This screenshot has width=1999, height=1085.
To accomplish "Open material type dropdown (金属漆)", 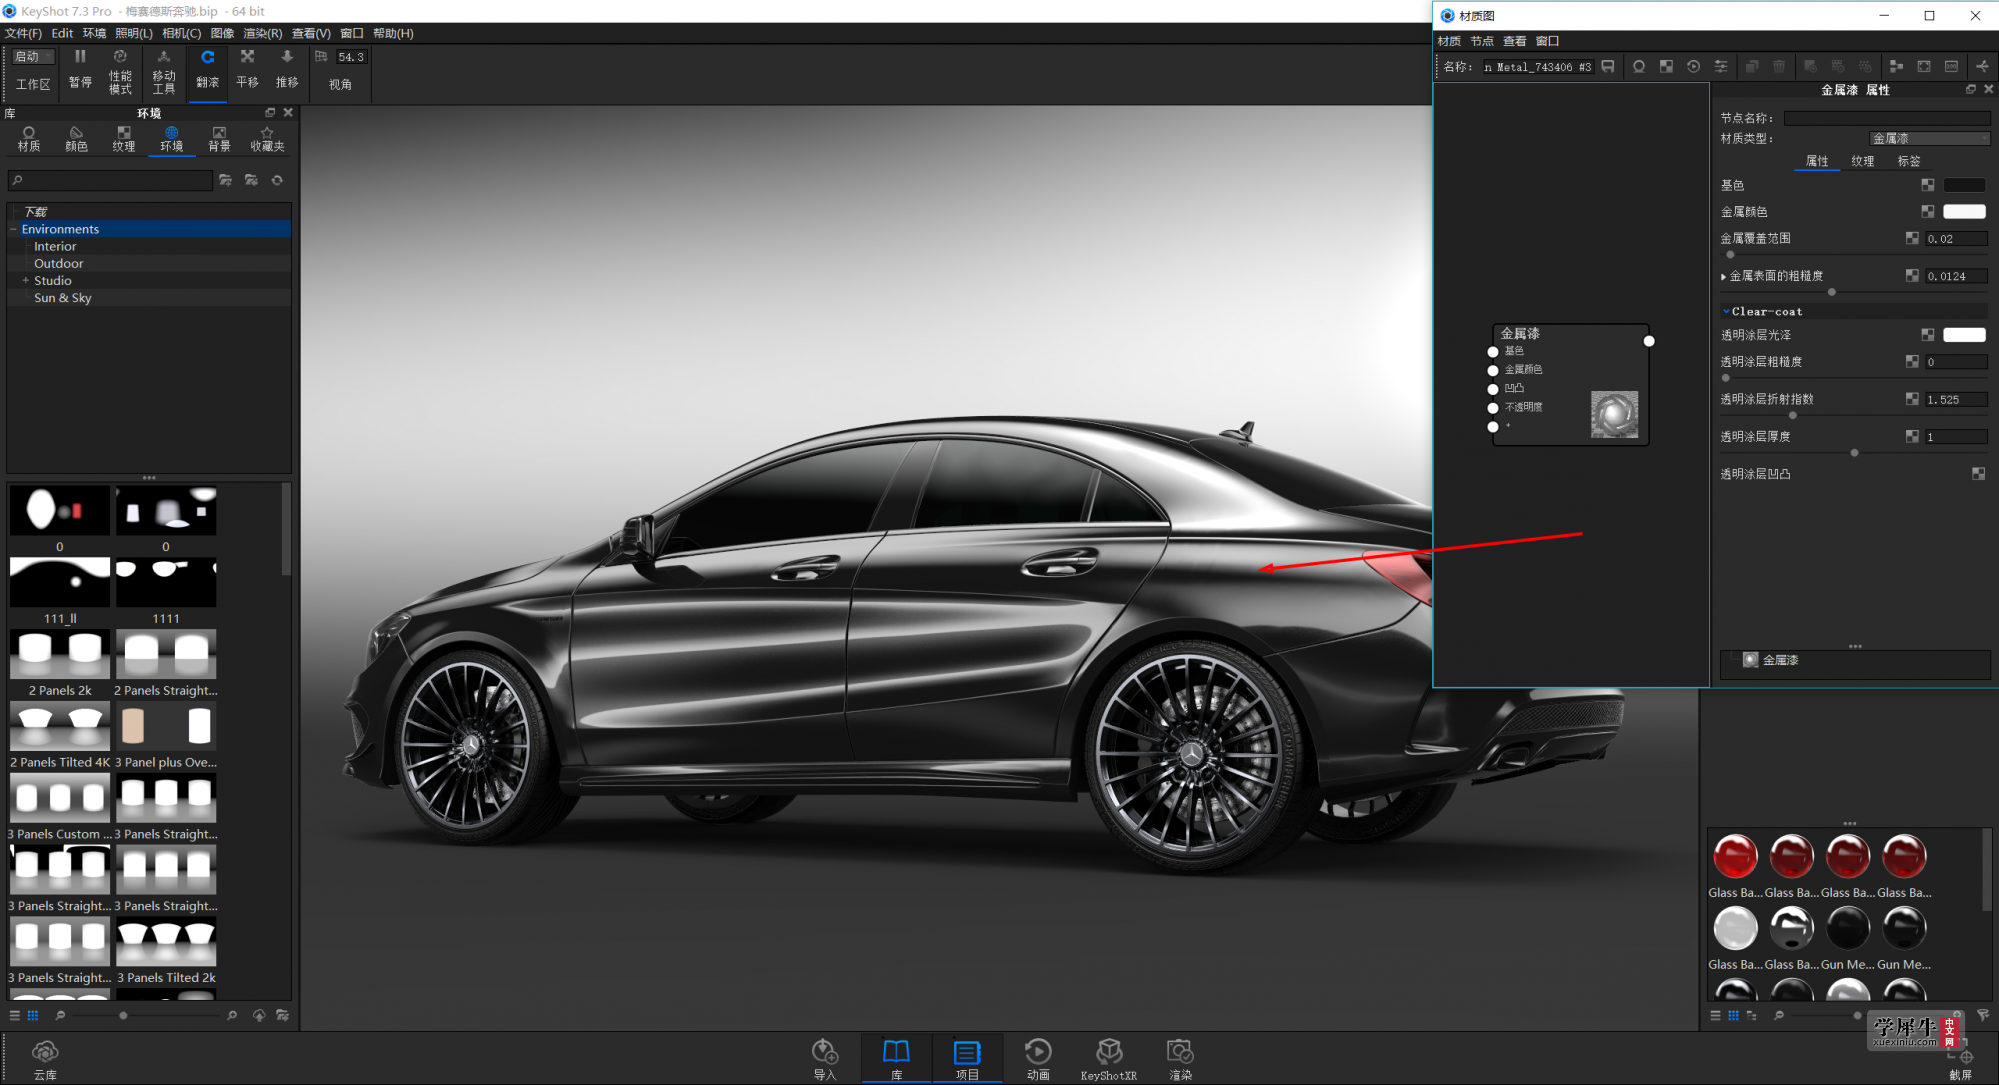I will (1930, 138).
